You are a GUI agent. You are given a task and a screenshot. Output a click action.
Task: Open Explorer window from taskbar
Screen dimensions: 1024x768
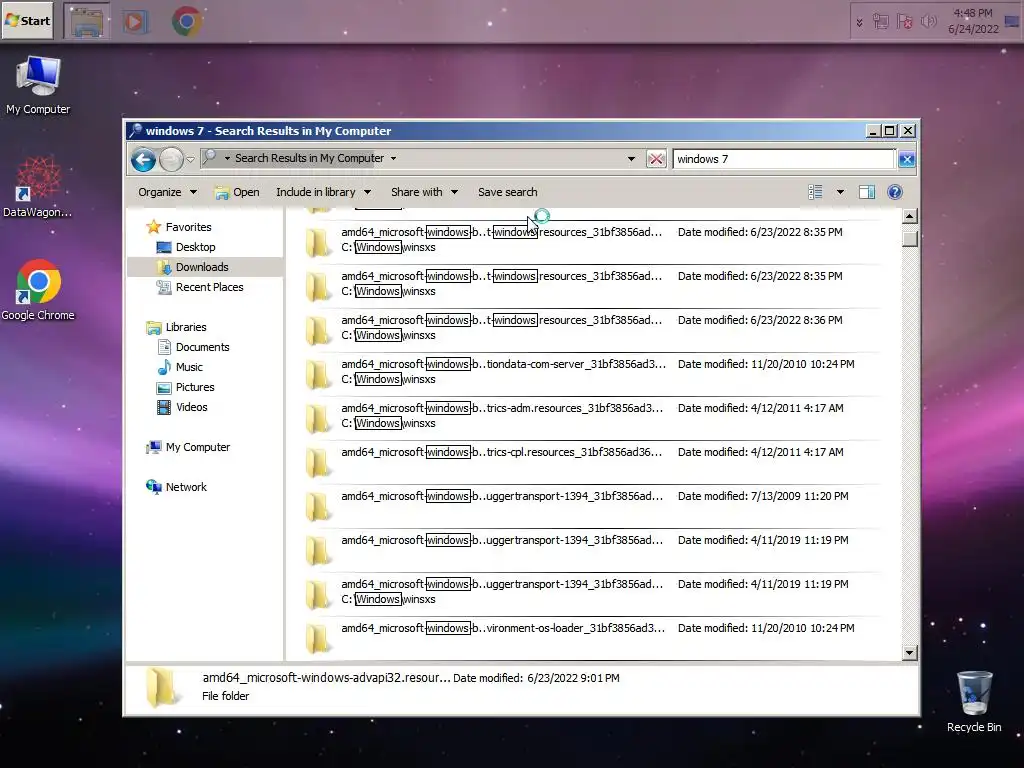point(87,21)
